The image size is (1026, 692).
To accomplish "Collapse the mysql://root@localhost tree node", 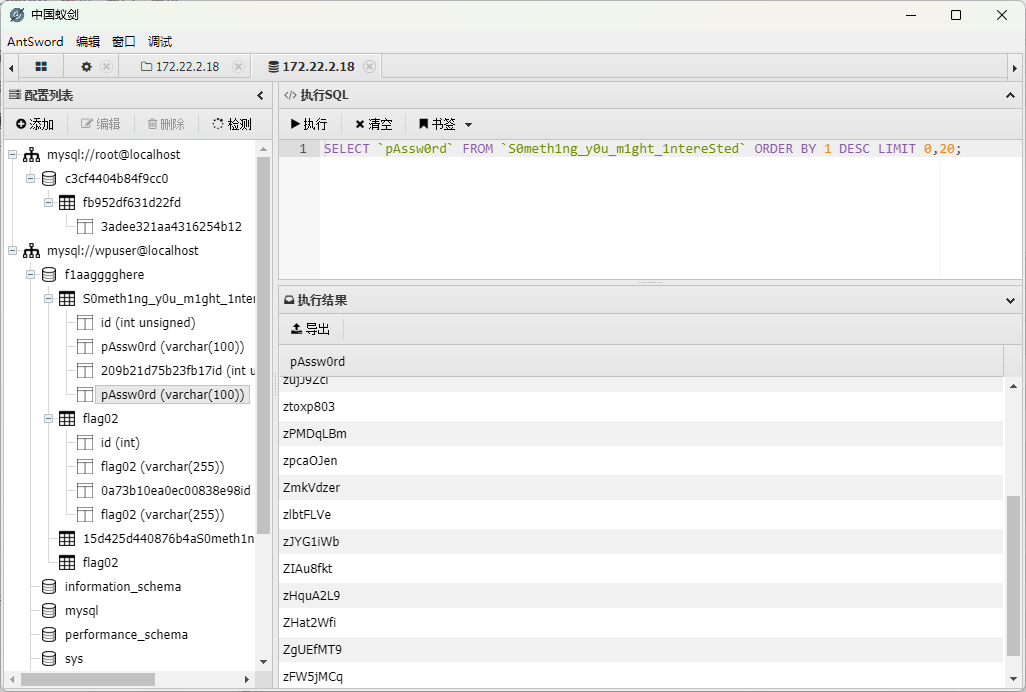I will click(x=12, y=155).
